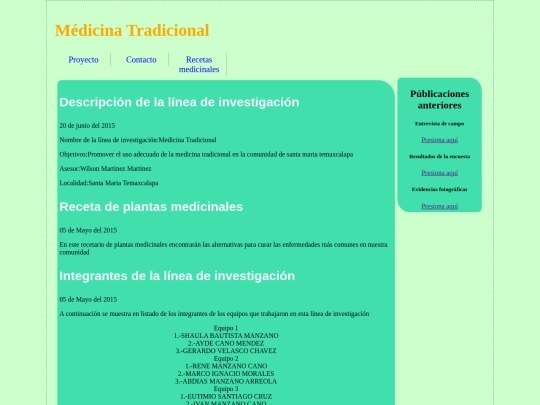Click Presiona aquí under Resultados de la encuesta

click(x=439, y=173)
